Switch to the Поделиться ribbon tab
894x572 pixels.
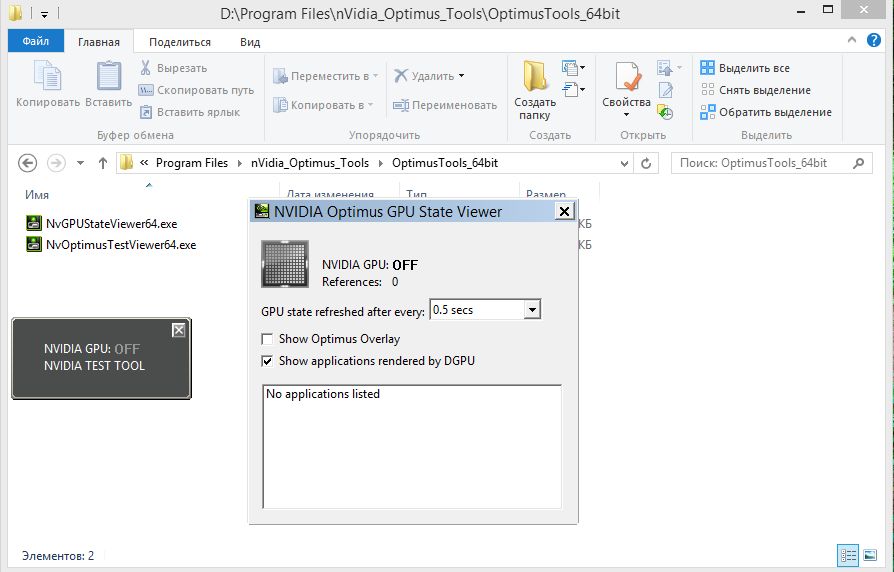coord(180,42)
